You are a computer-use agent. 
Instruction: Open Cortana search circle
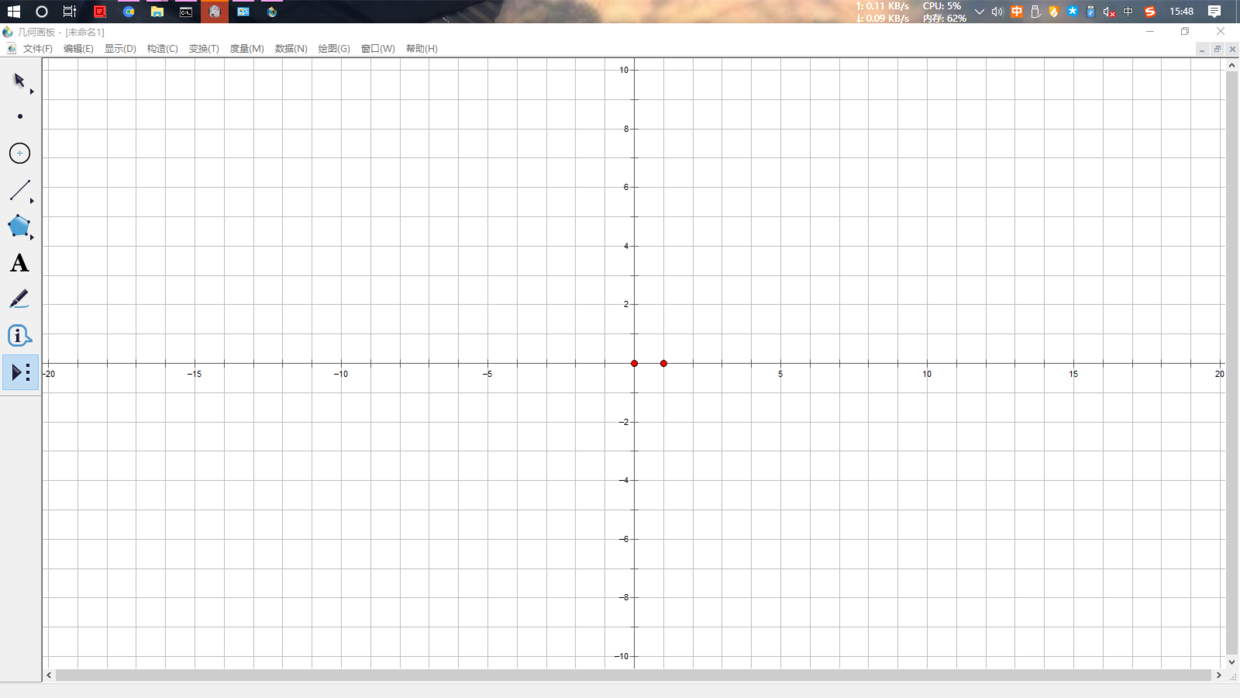coord(42,12)
